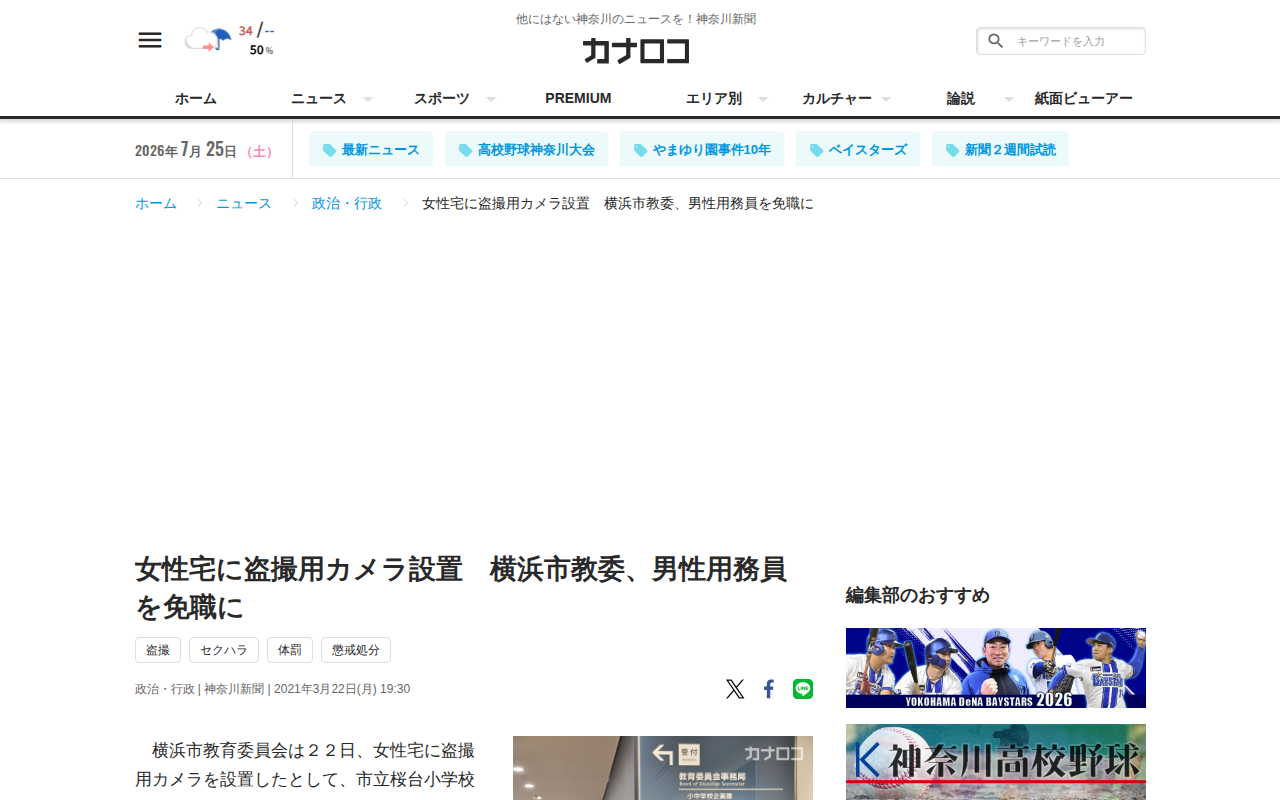Expand the カルチャー menu arrow
Image resolution: width=1280 pixels, height=800 pixels.
pos(886,99)
